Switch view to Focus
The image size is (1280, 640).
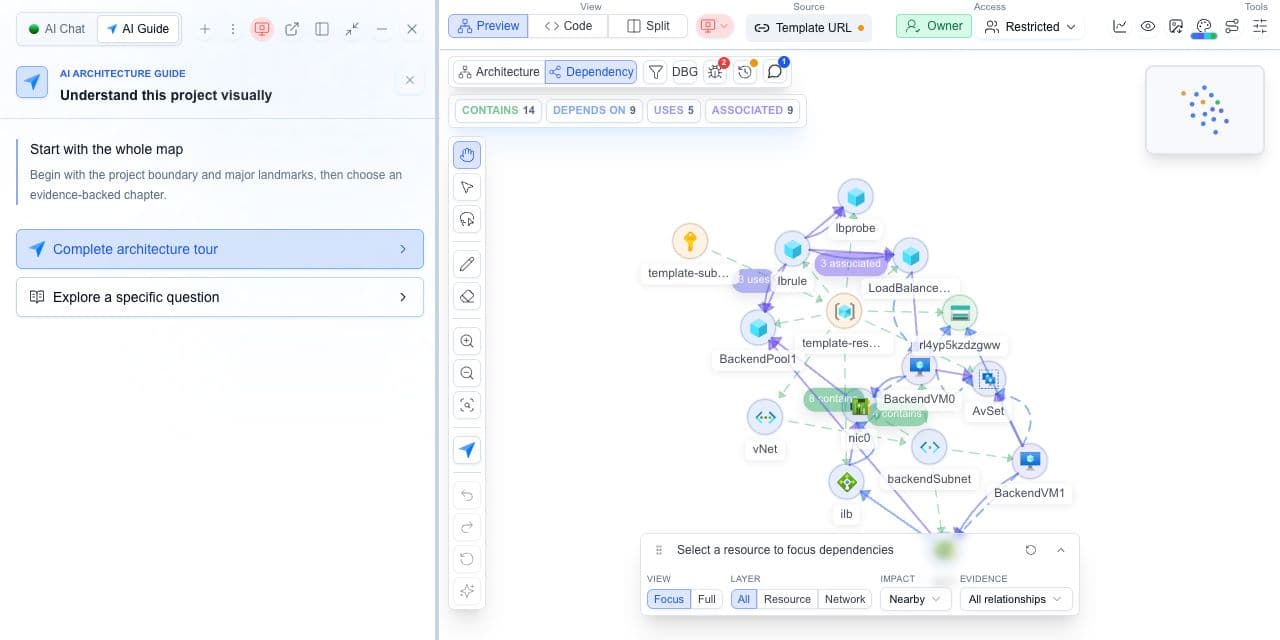[x=669, y=599]
